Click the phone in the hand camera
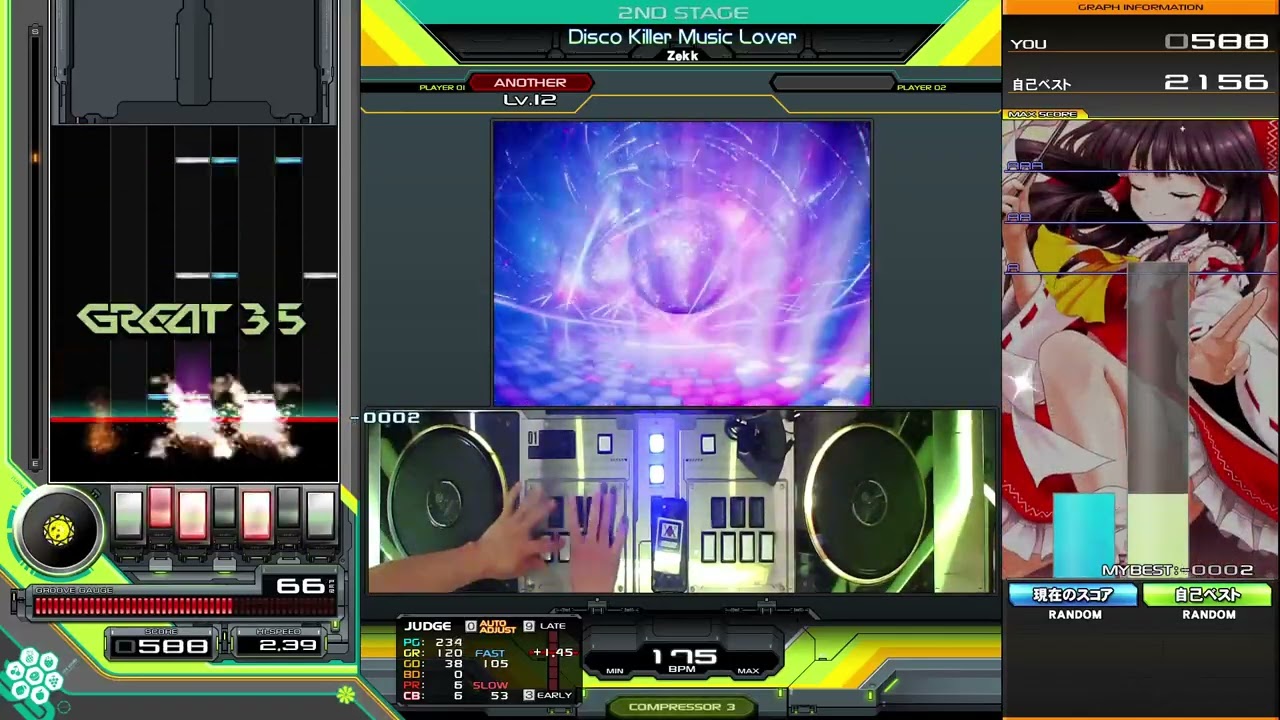Viewport: 1280px width, 720px height. 668,542
